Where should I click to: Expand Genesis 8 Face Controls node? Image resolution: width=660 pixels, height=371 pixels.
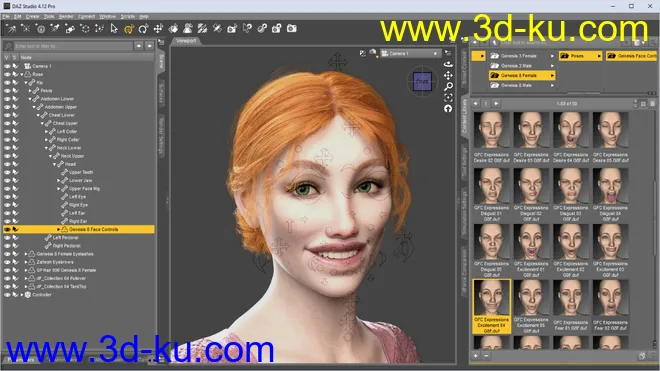[59, 230]
